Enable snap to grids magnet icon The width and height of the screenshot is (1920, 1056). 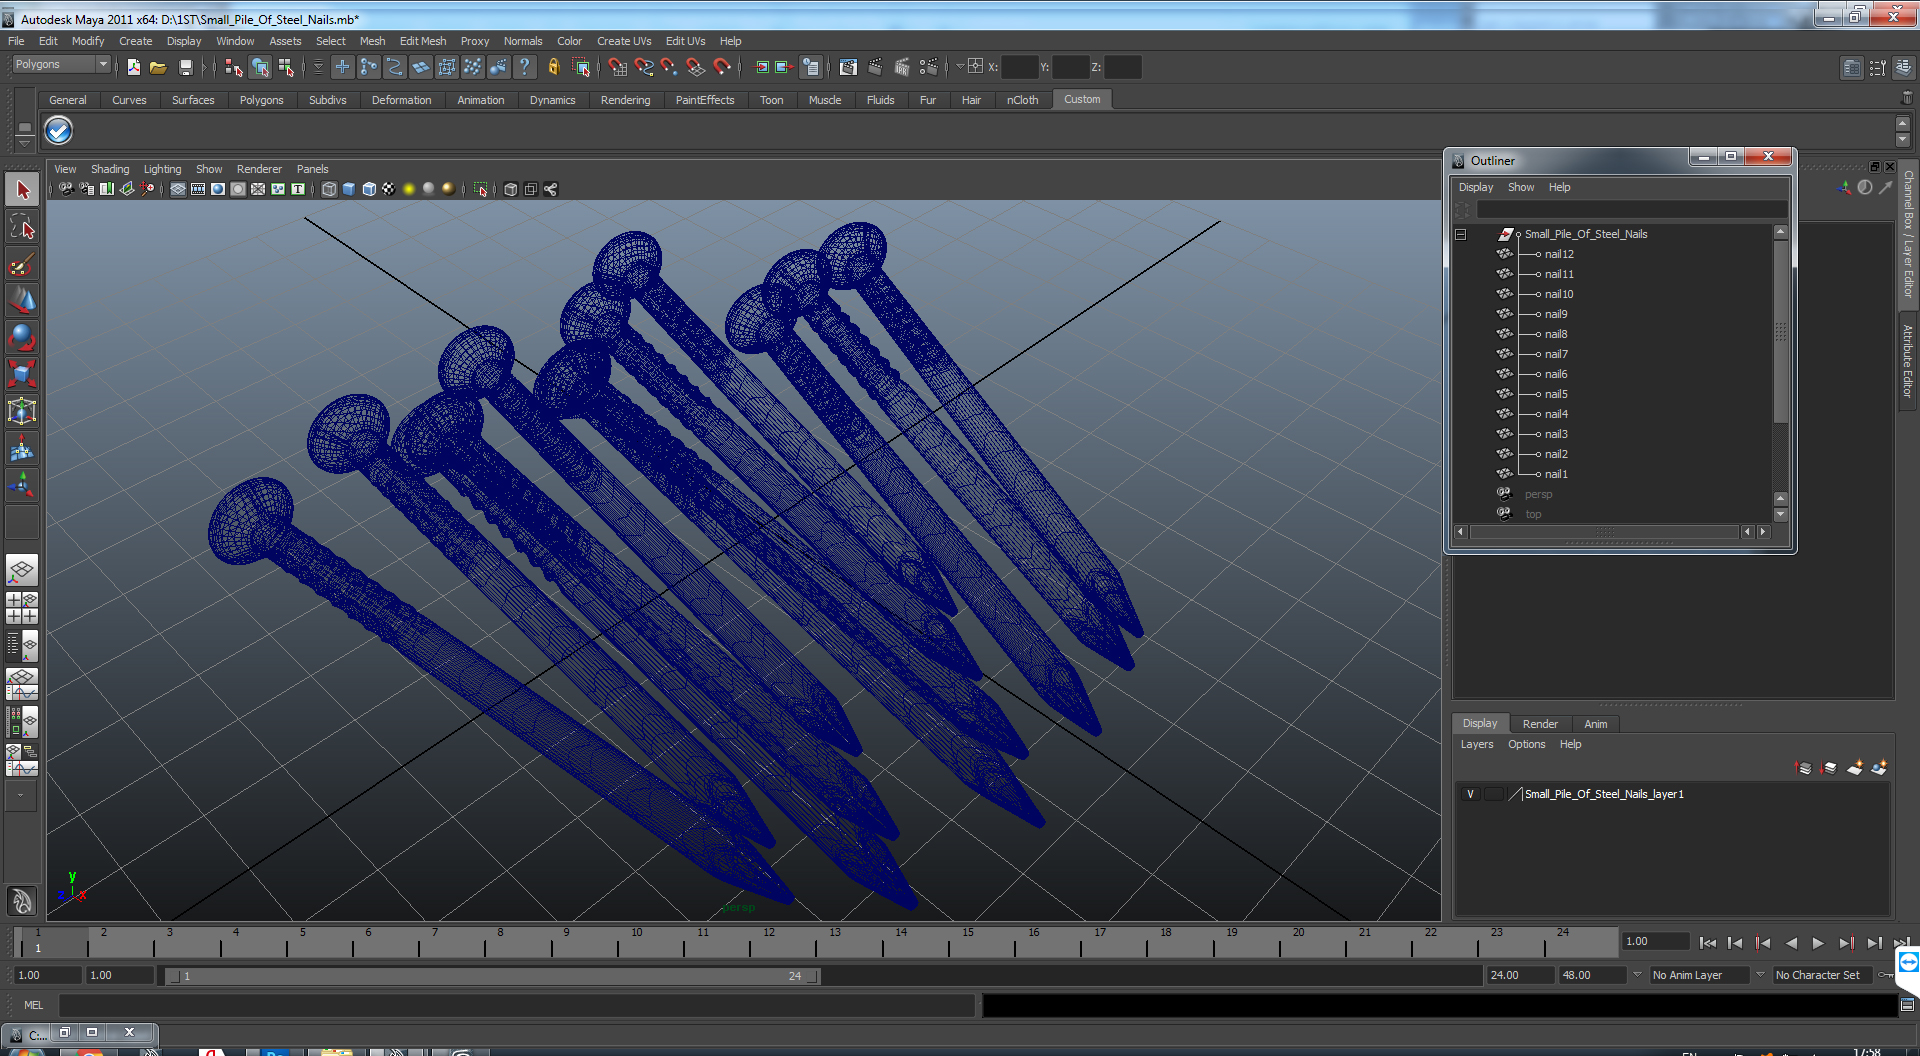click(x=617, y=67)
